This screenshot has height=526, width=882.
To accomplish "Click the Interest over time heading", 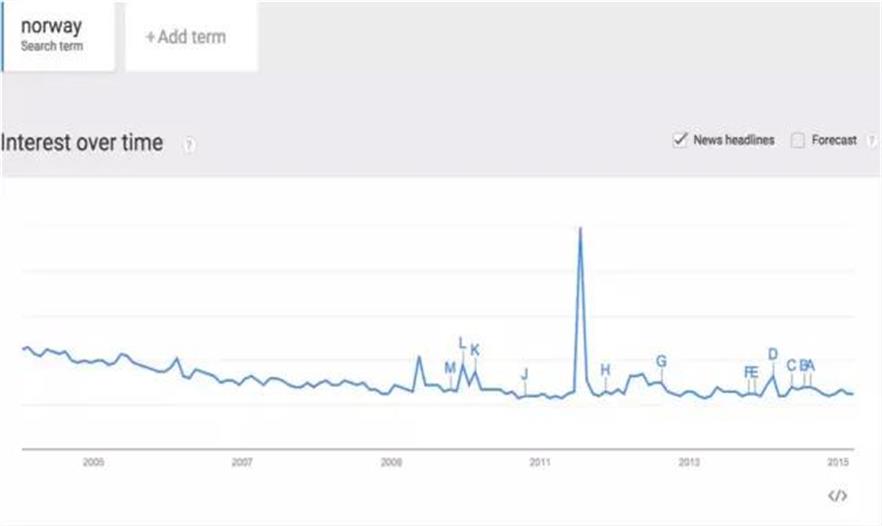I will [x=82, y=143].
